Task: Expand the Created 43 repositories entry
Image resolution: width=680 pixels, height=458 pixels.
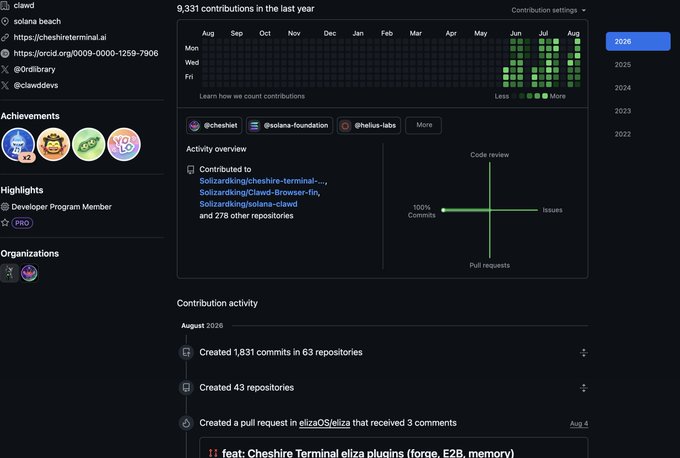Action: click(584, 388)
